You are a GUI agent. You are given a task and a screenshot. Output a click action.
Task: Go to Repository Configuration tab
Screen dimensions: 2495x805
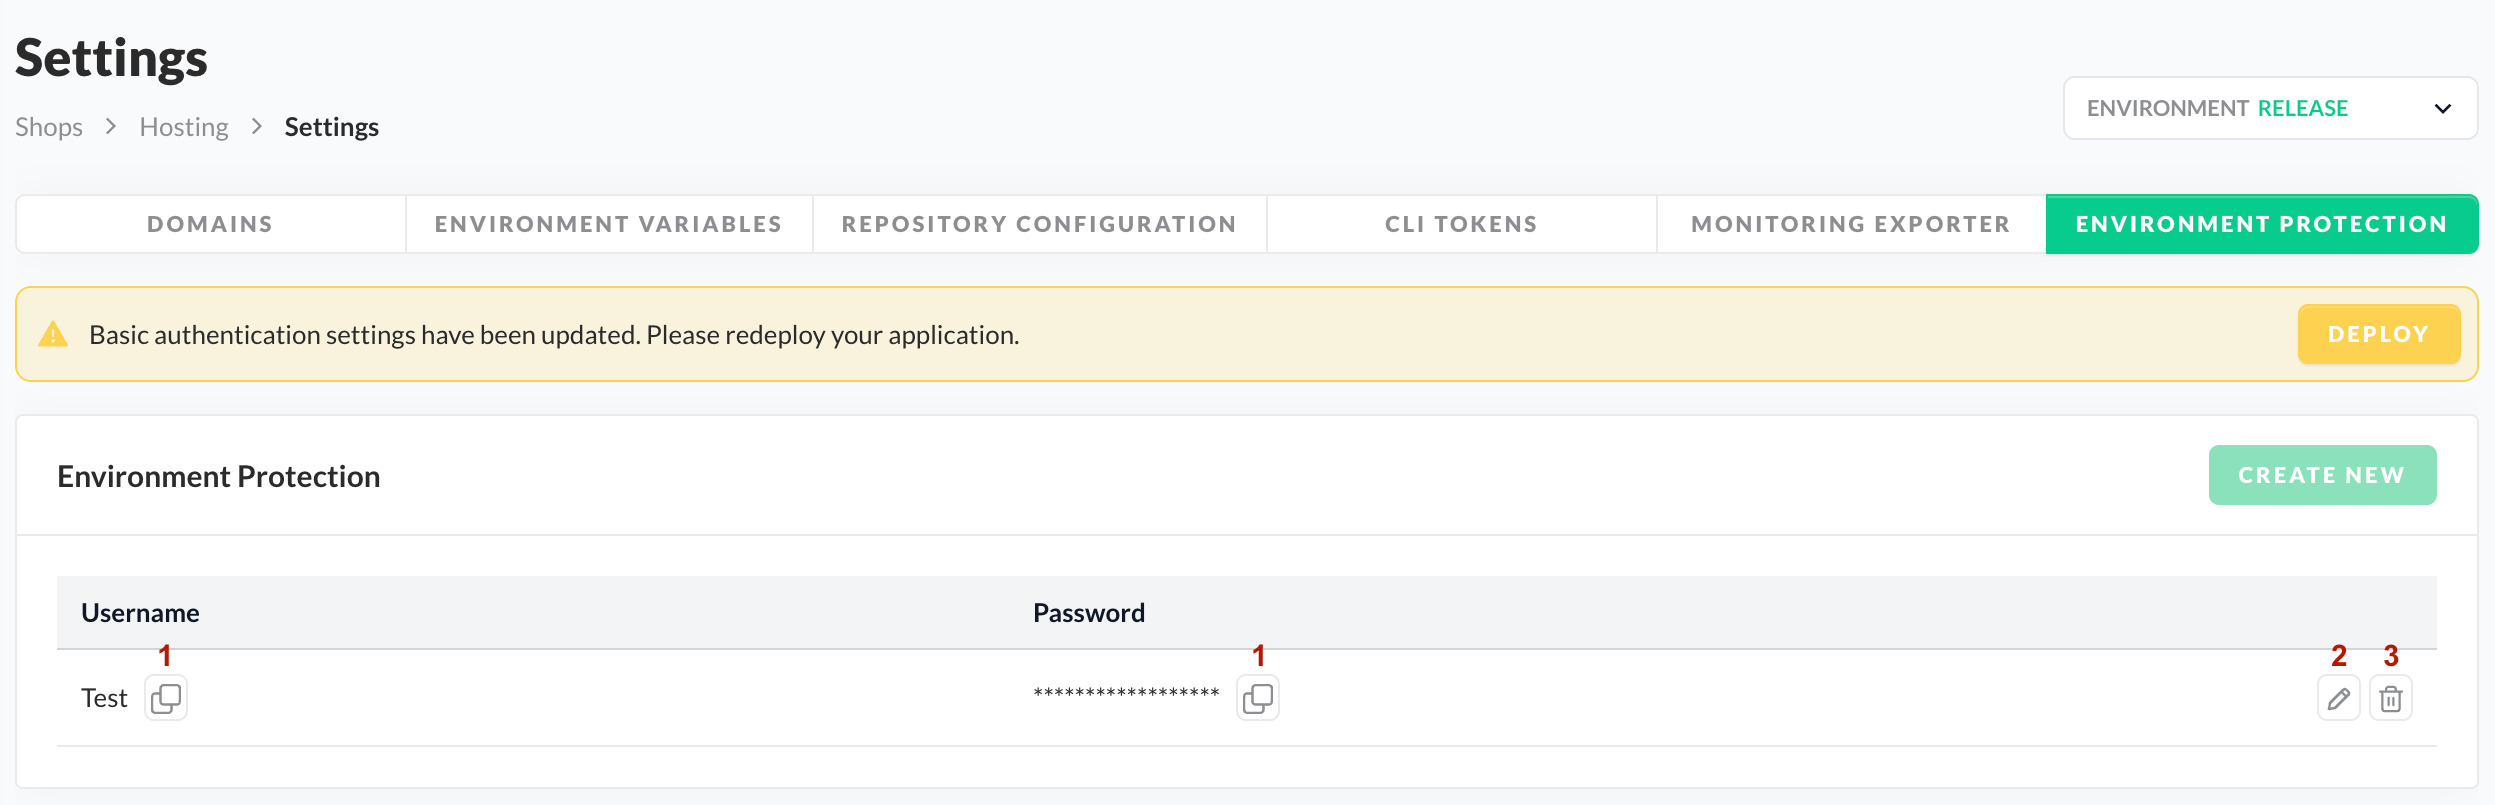pyautogui.click(x=1039, y=224)
